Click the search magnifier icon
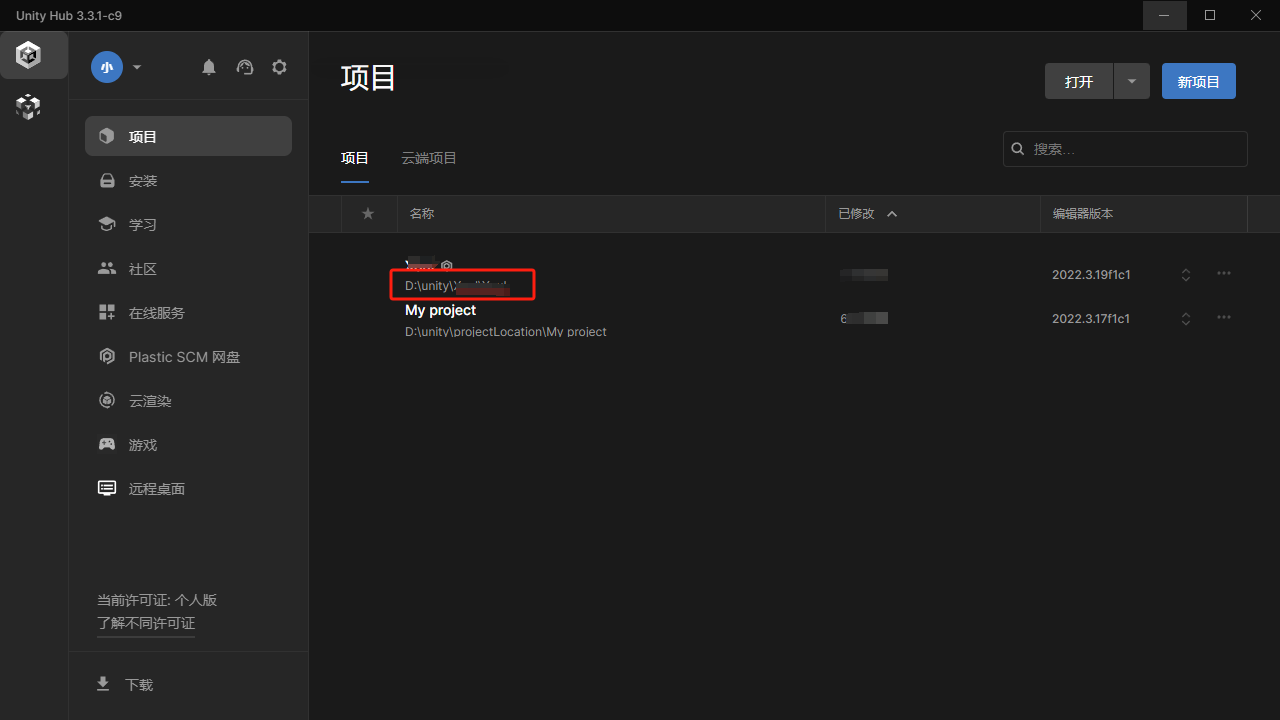The image size is (1280, 720). click(1018, 149)
